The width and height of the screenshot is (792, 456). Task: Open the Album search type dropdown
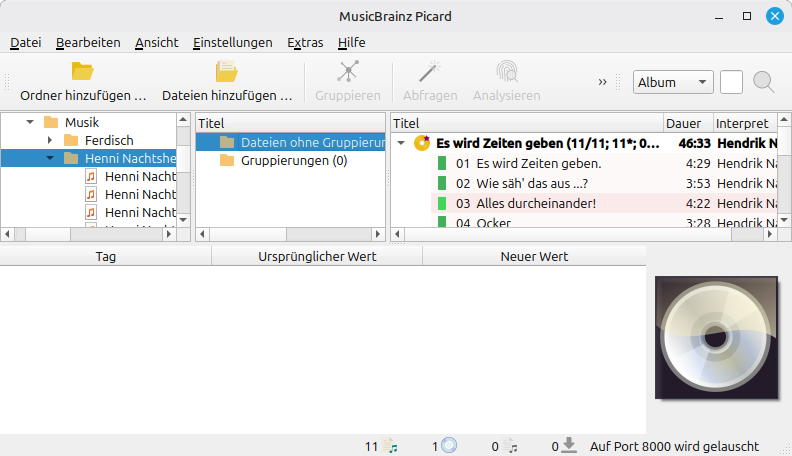click(672, 82)
